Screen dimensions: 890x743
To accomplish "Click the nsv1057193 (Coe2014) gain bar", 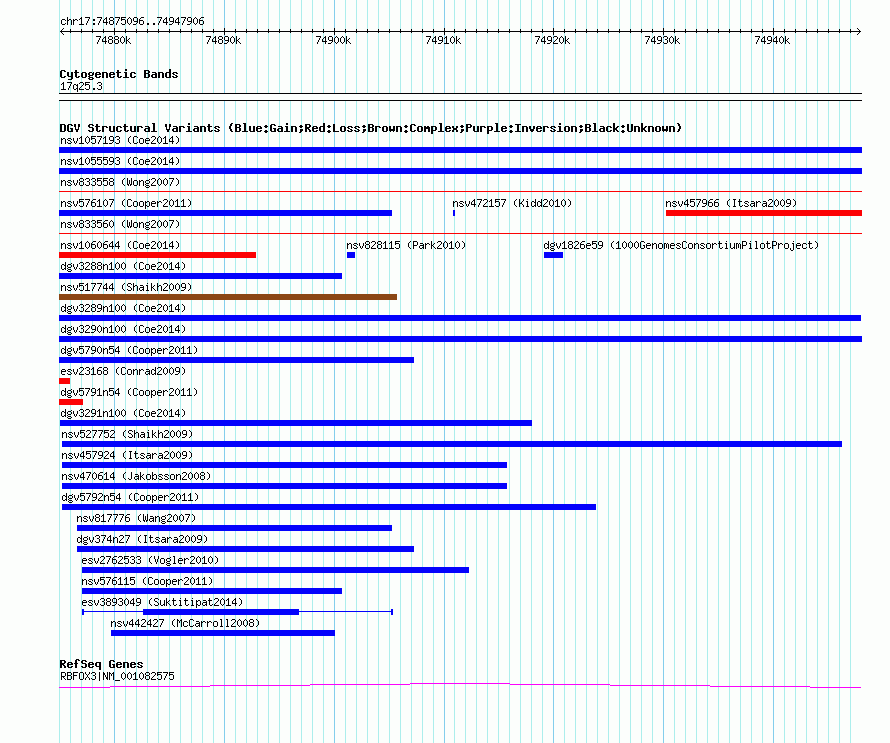I will [460, 150].
